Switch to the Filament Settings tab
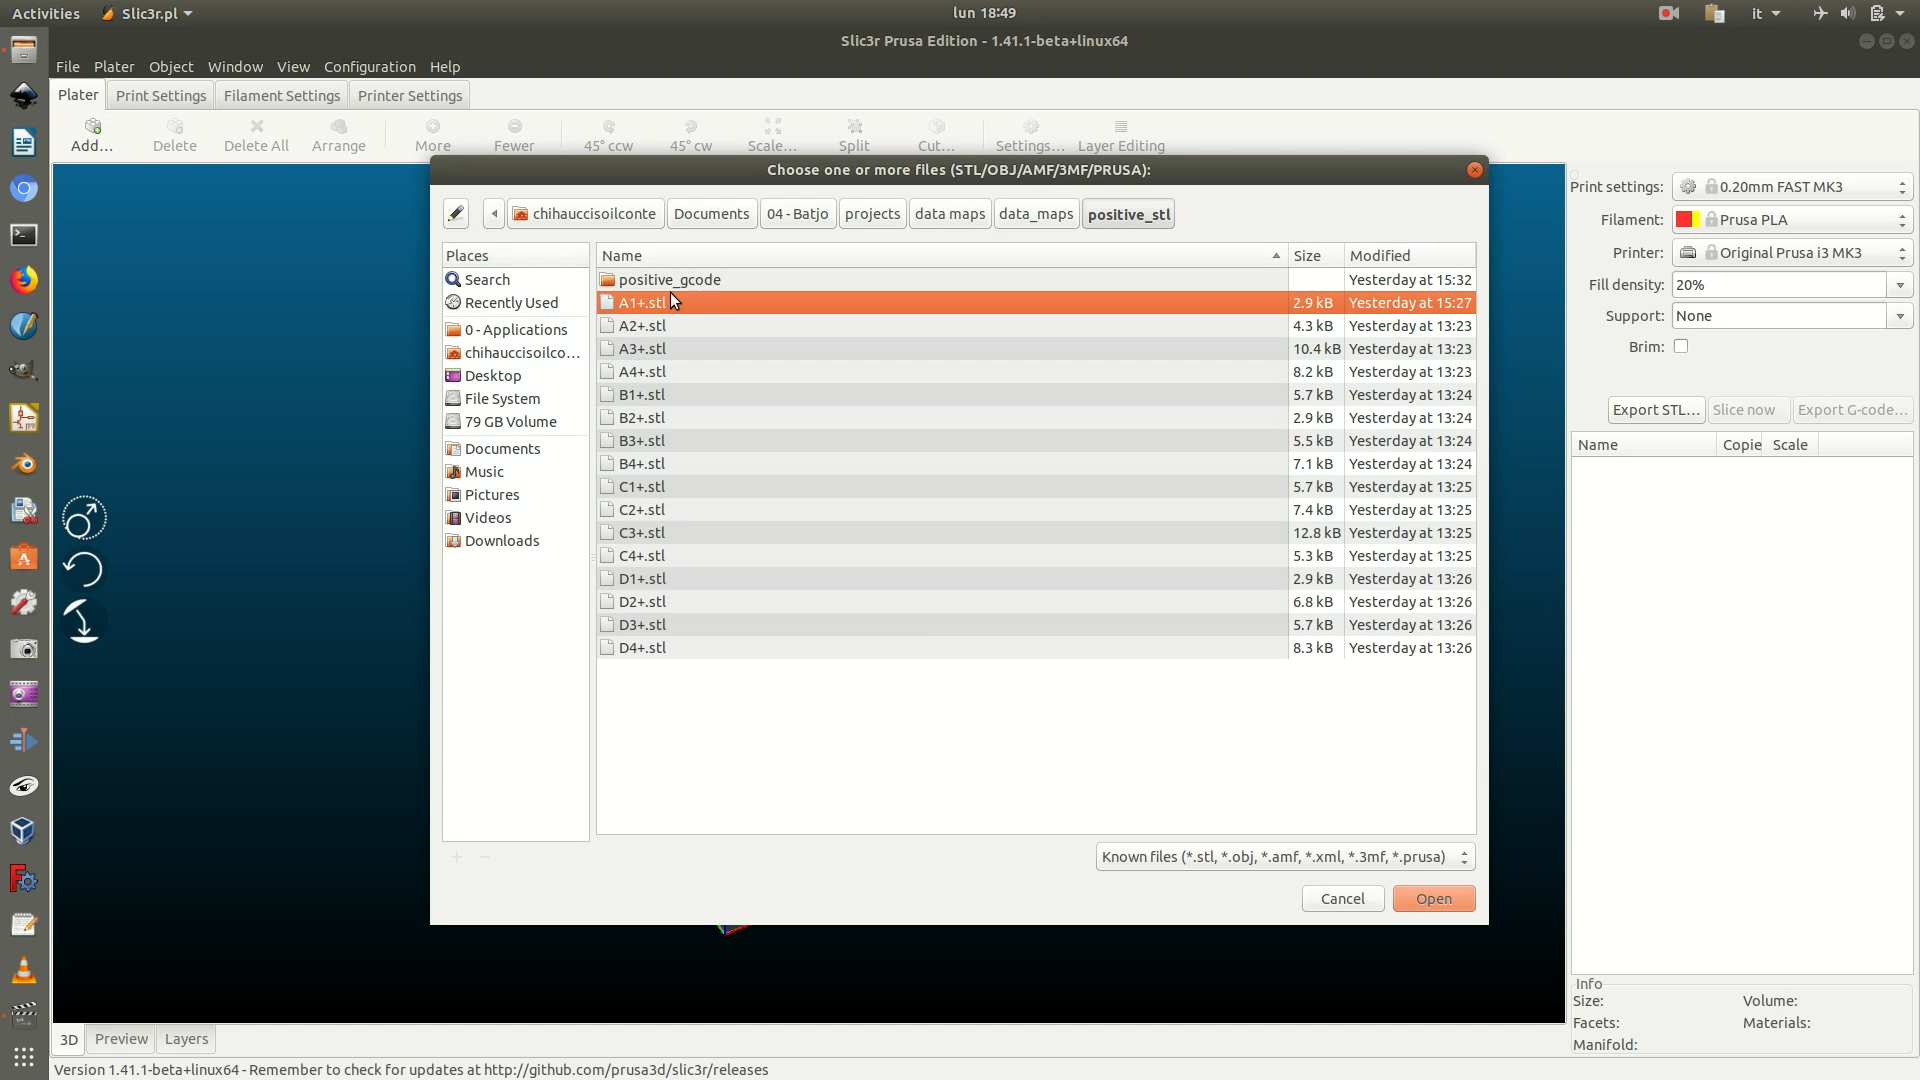The height and width of the screenshot is (1080, 1920). 282,96
